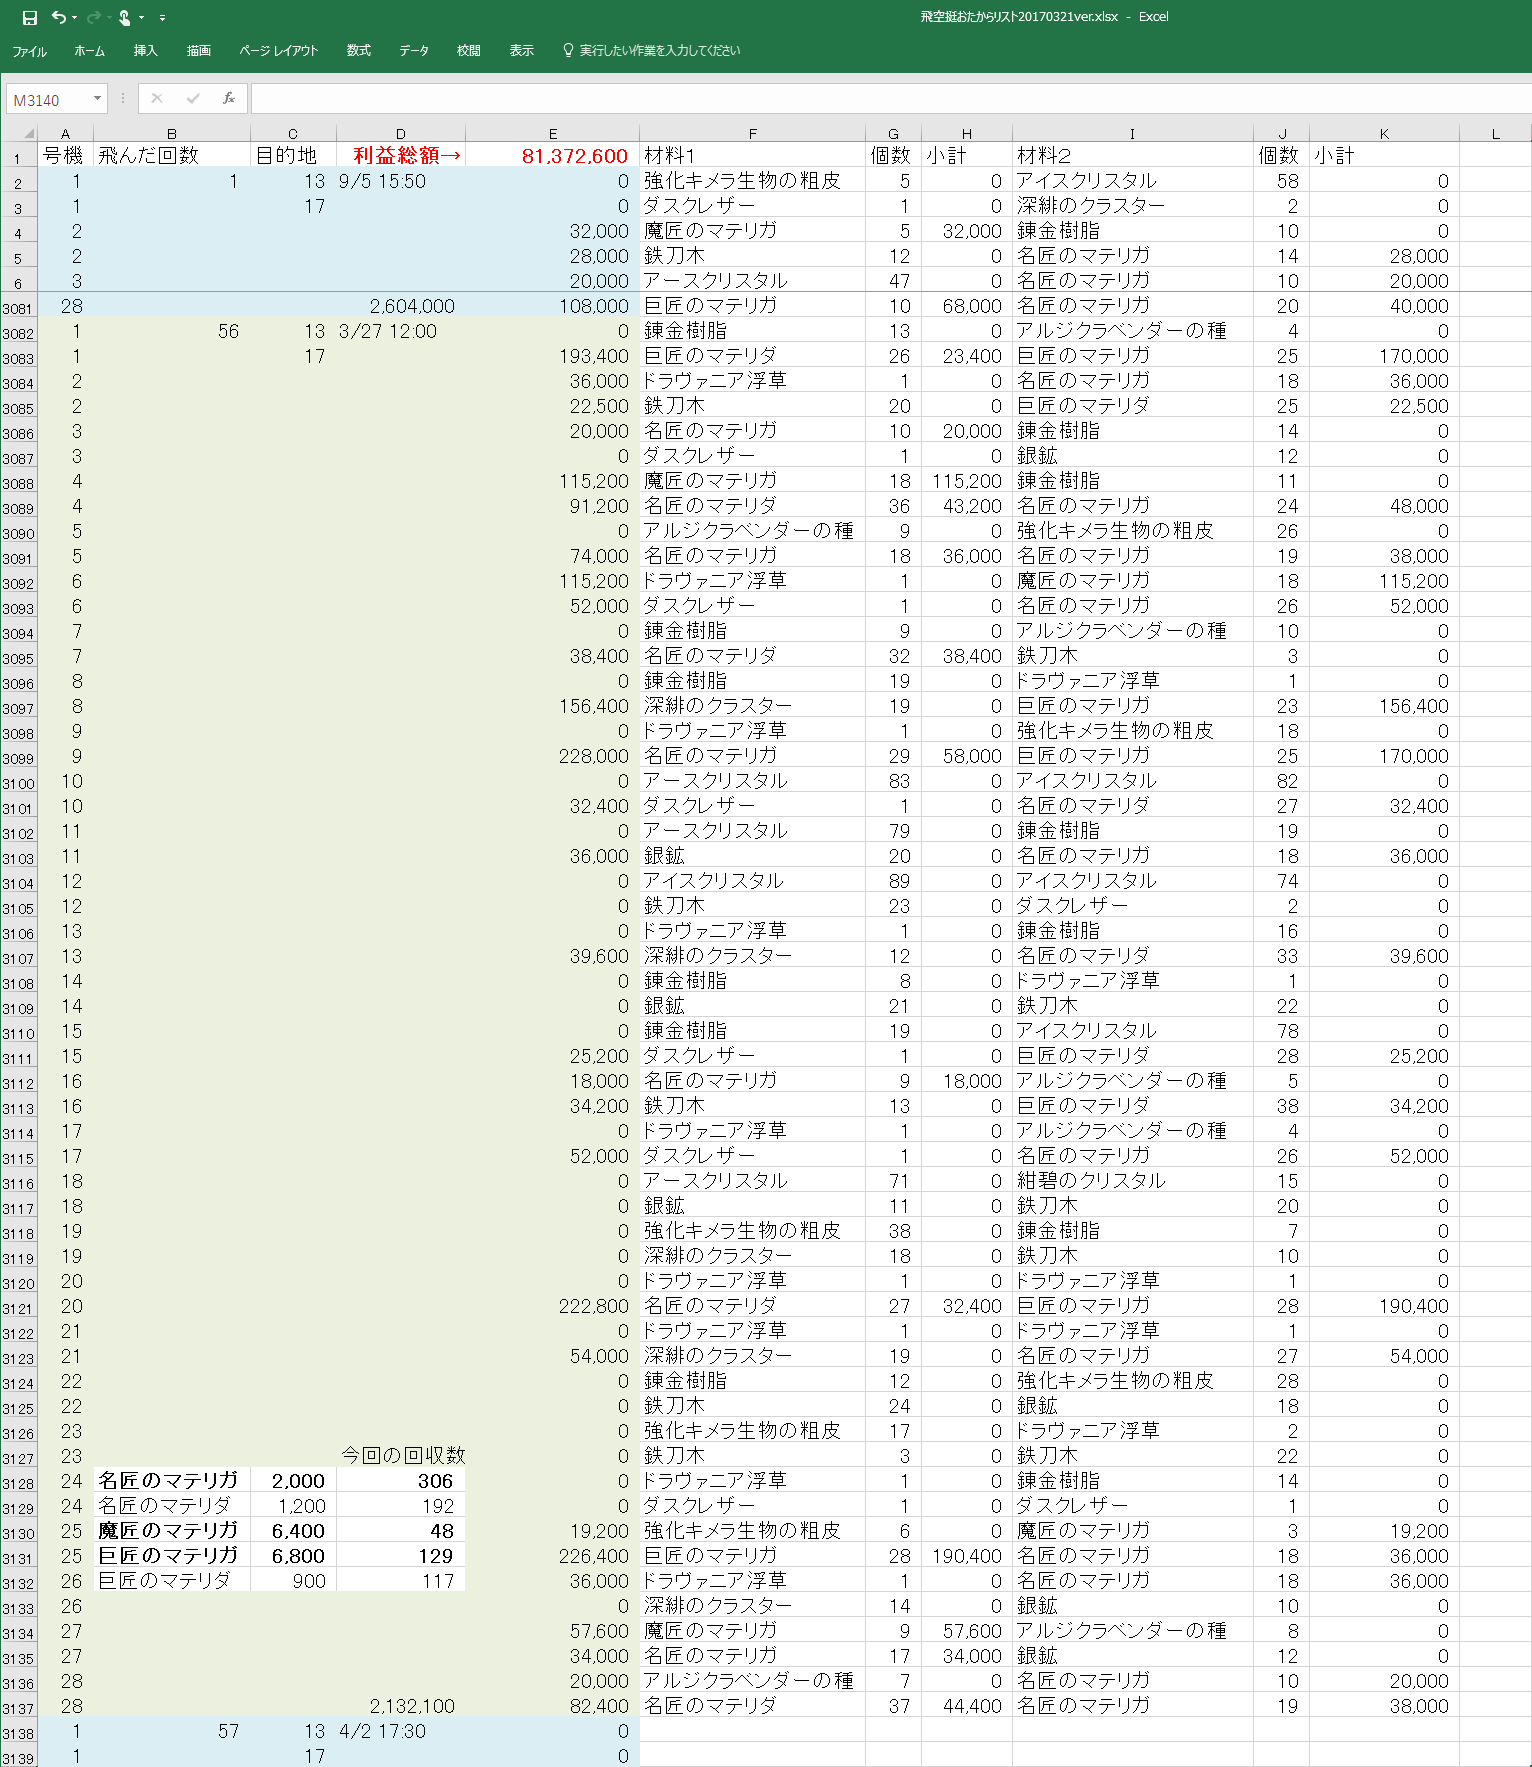Screen dimensions: 1532x1767
Task: Click the Undo arrow icon
Action: coord(59,18)
